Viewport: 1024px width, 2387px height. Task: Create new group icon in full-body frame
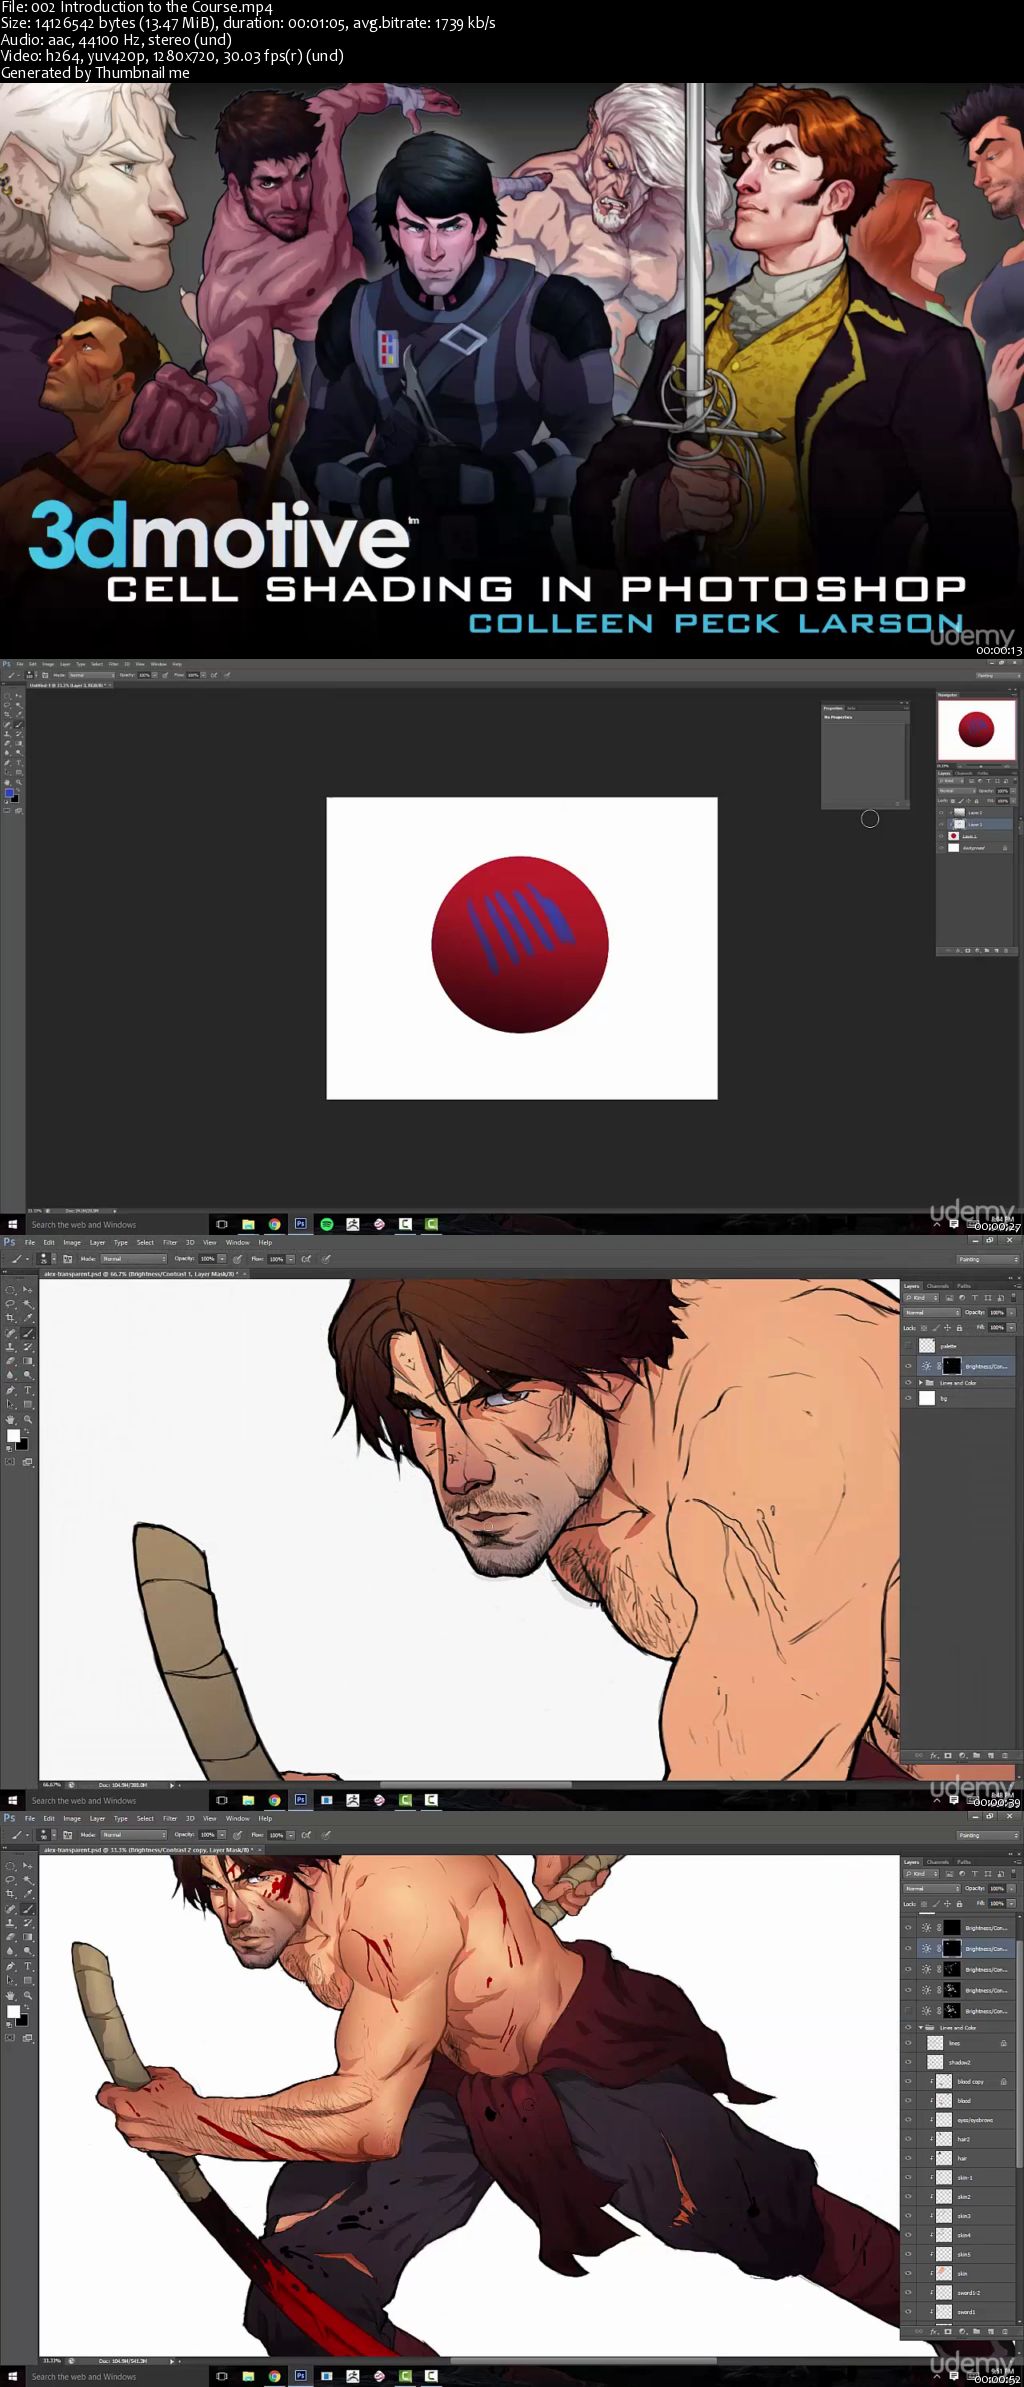coord(976,2332)
